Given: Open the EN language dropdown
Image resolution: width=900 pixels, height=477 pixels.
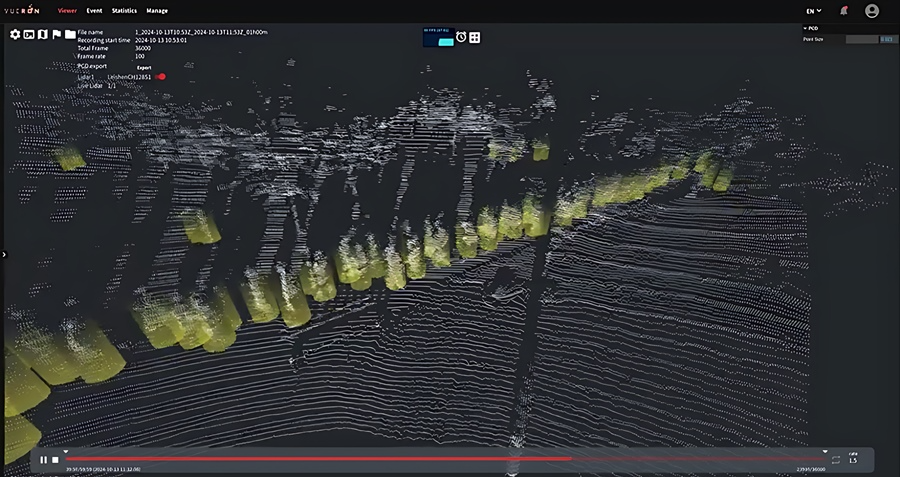Looking at the screenshot, I should pyautogui.click(x=814, y=11).
